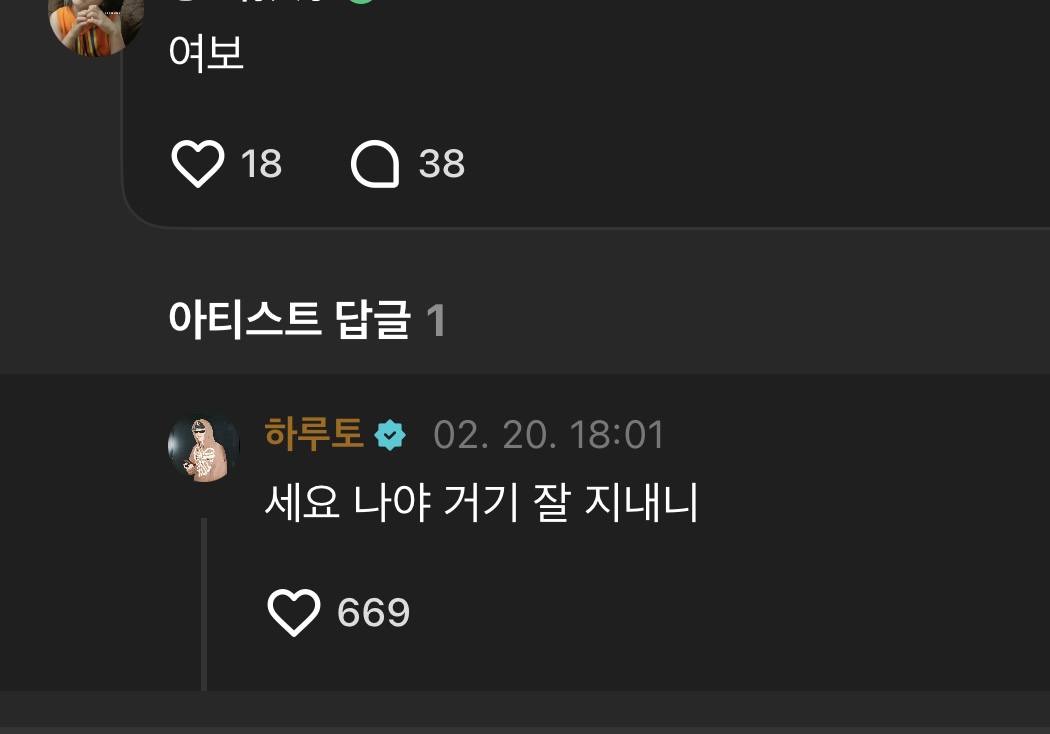Viewport: 1050px width, 734px height.
Task: Tap the green badge beside the top username
Action: [362, 2]
